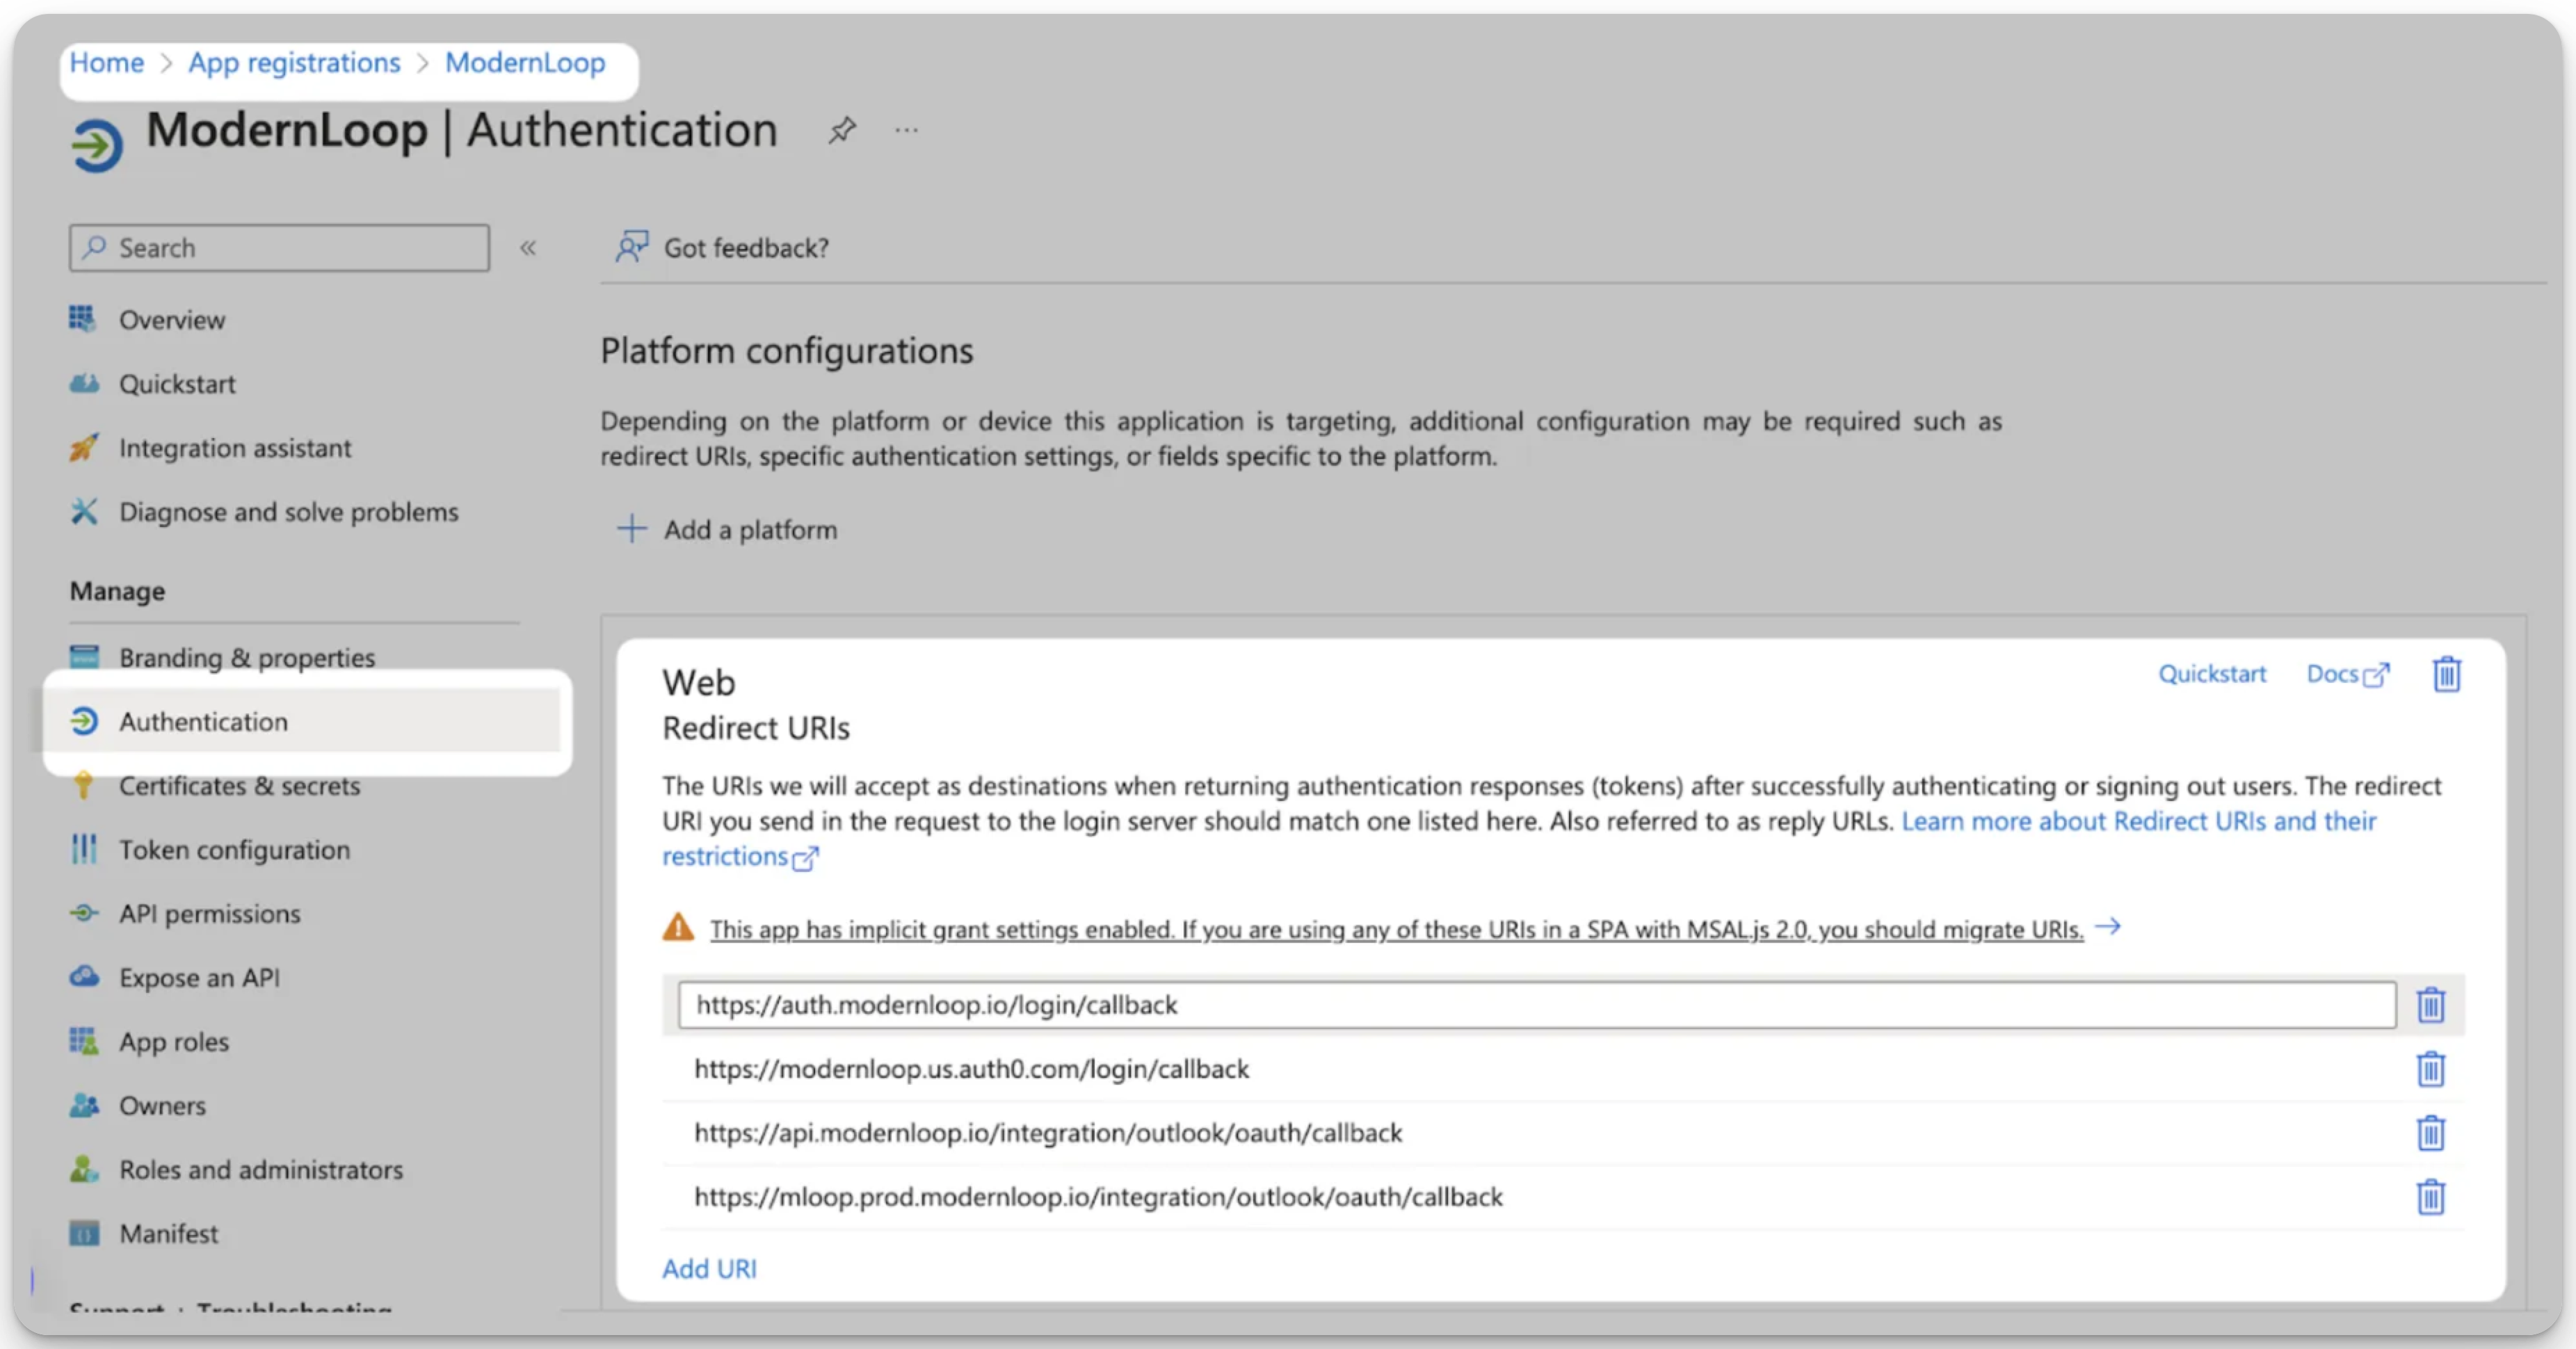Screen dimensions: 2576x1349
Task: Open Owners page
Action: 162,1106
